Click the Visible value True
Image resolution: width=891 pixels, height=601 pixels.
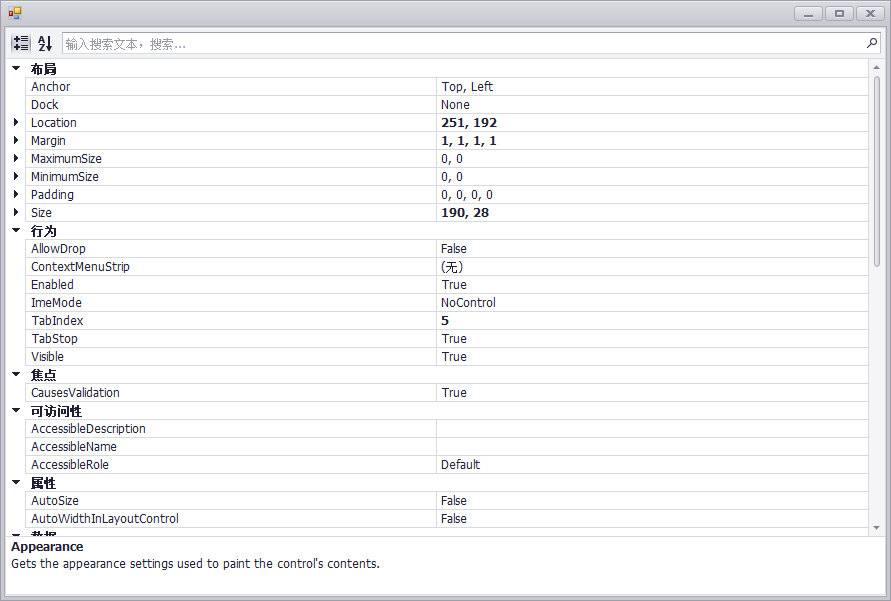tap(652, 357)
